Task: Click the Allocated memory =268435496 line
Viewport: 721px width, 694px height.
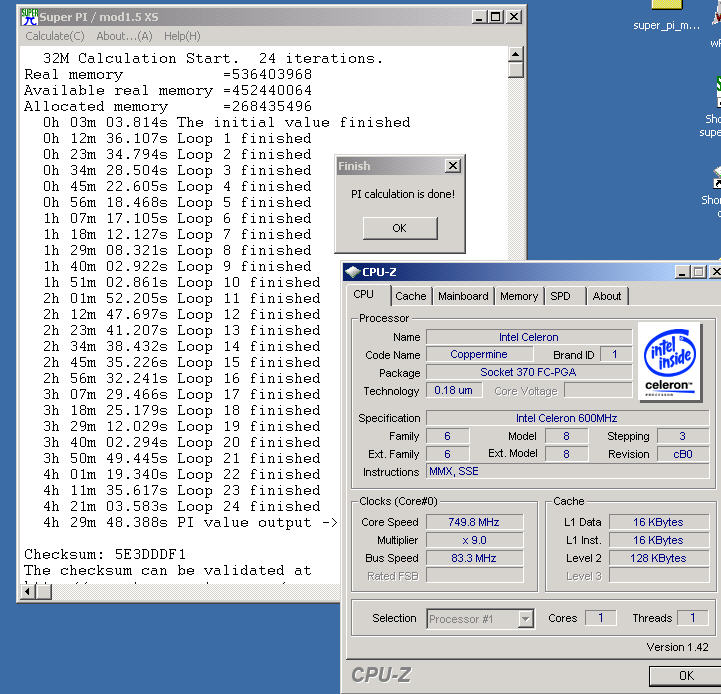Action: [x=168, y=106]
